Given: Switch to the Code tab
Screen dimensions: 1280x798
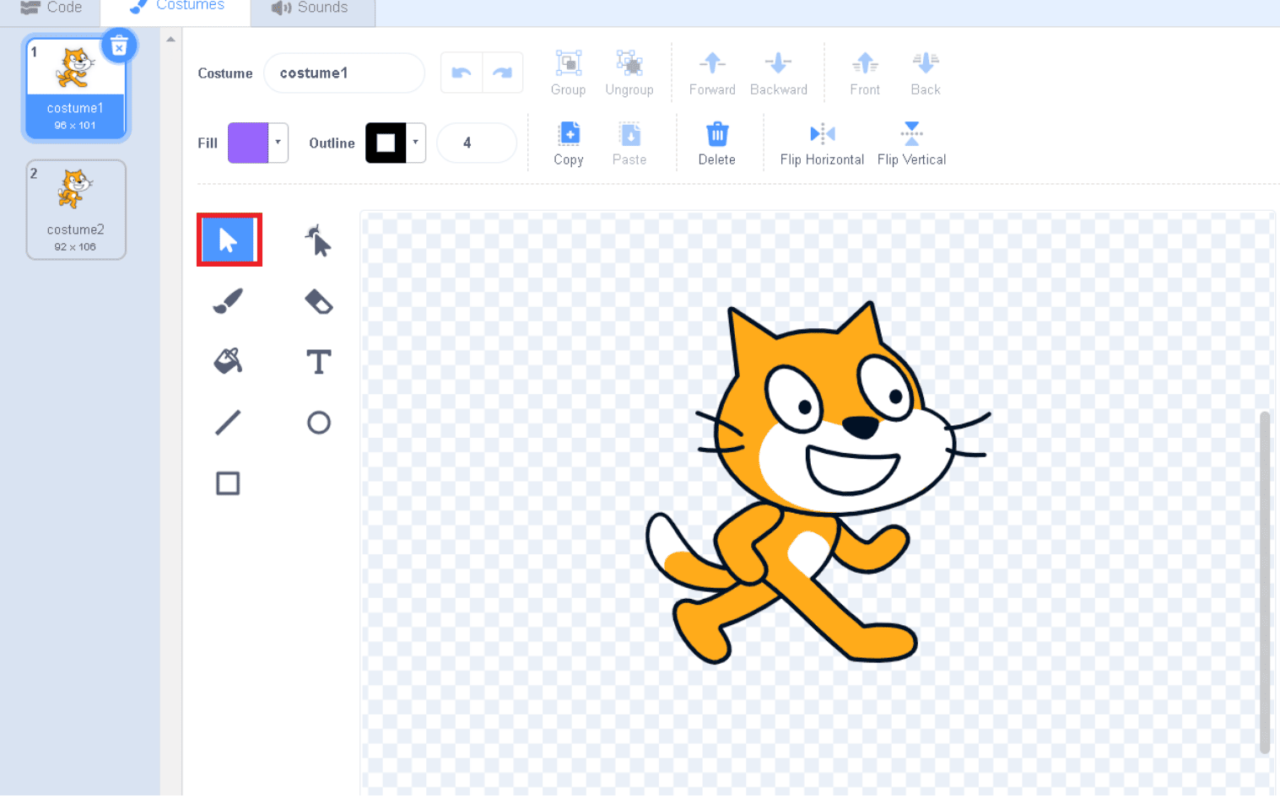Looking at the screenshot, I should tap(50, 8).
